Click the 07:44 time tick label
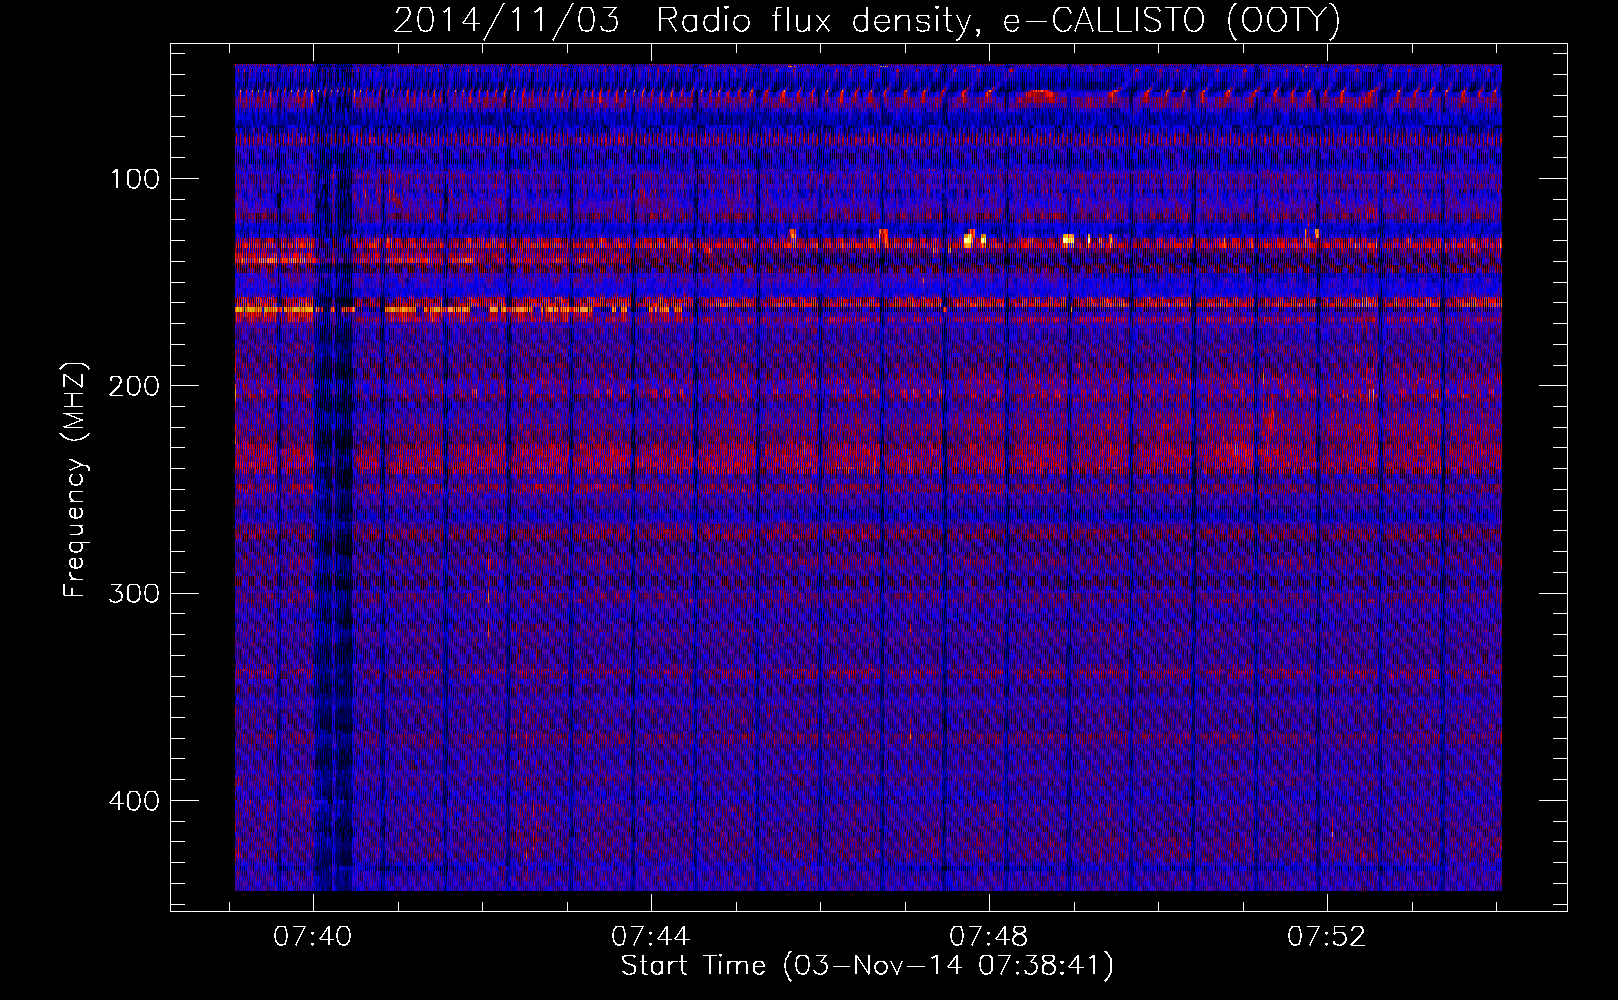 (651, 937)
